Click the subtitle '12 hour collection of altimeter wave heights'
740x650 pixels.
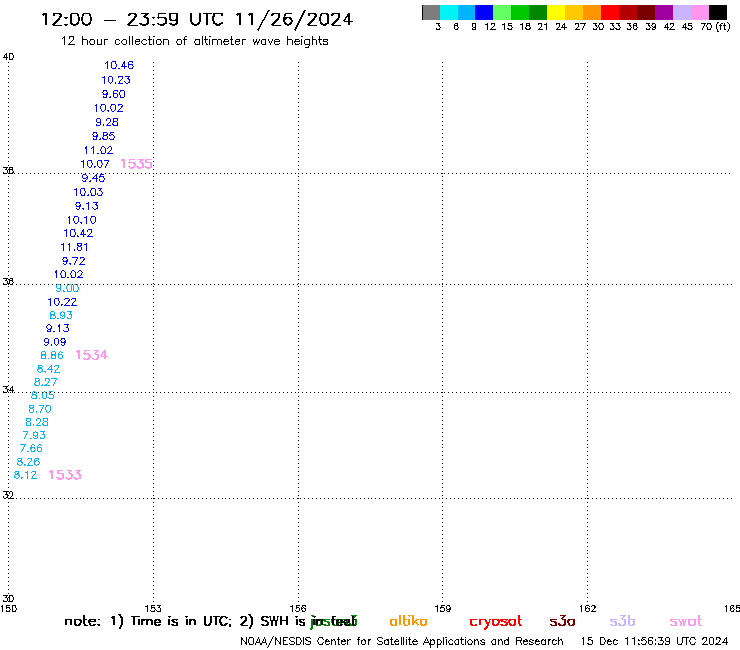point(194,41)
